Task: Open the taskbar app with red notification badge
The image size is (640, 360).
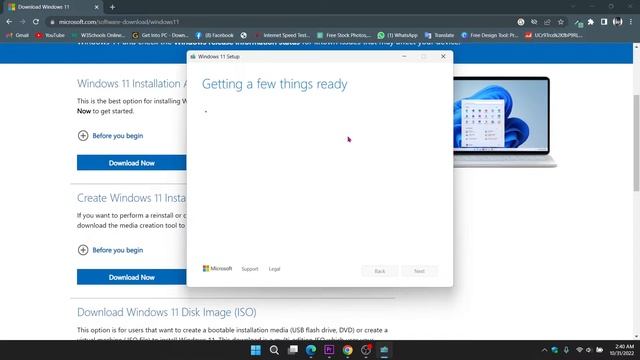Action: 366,350
